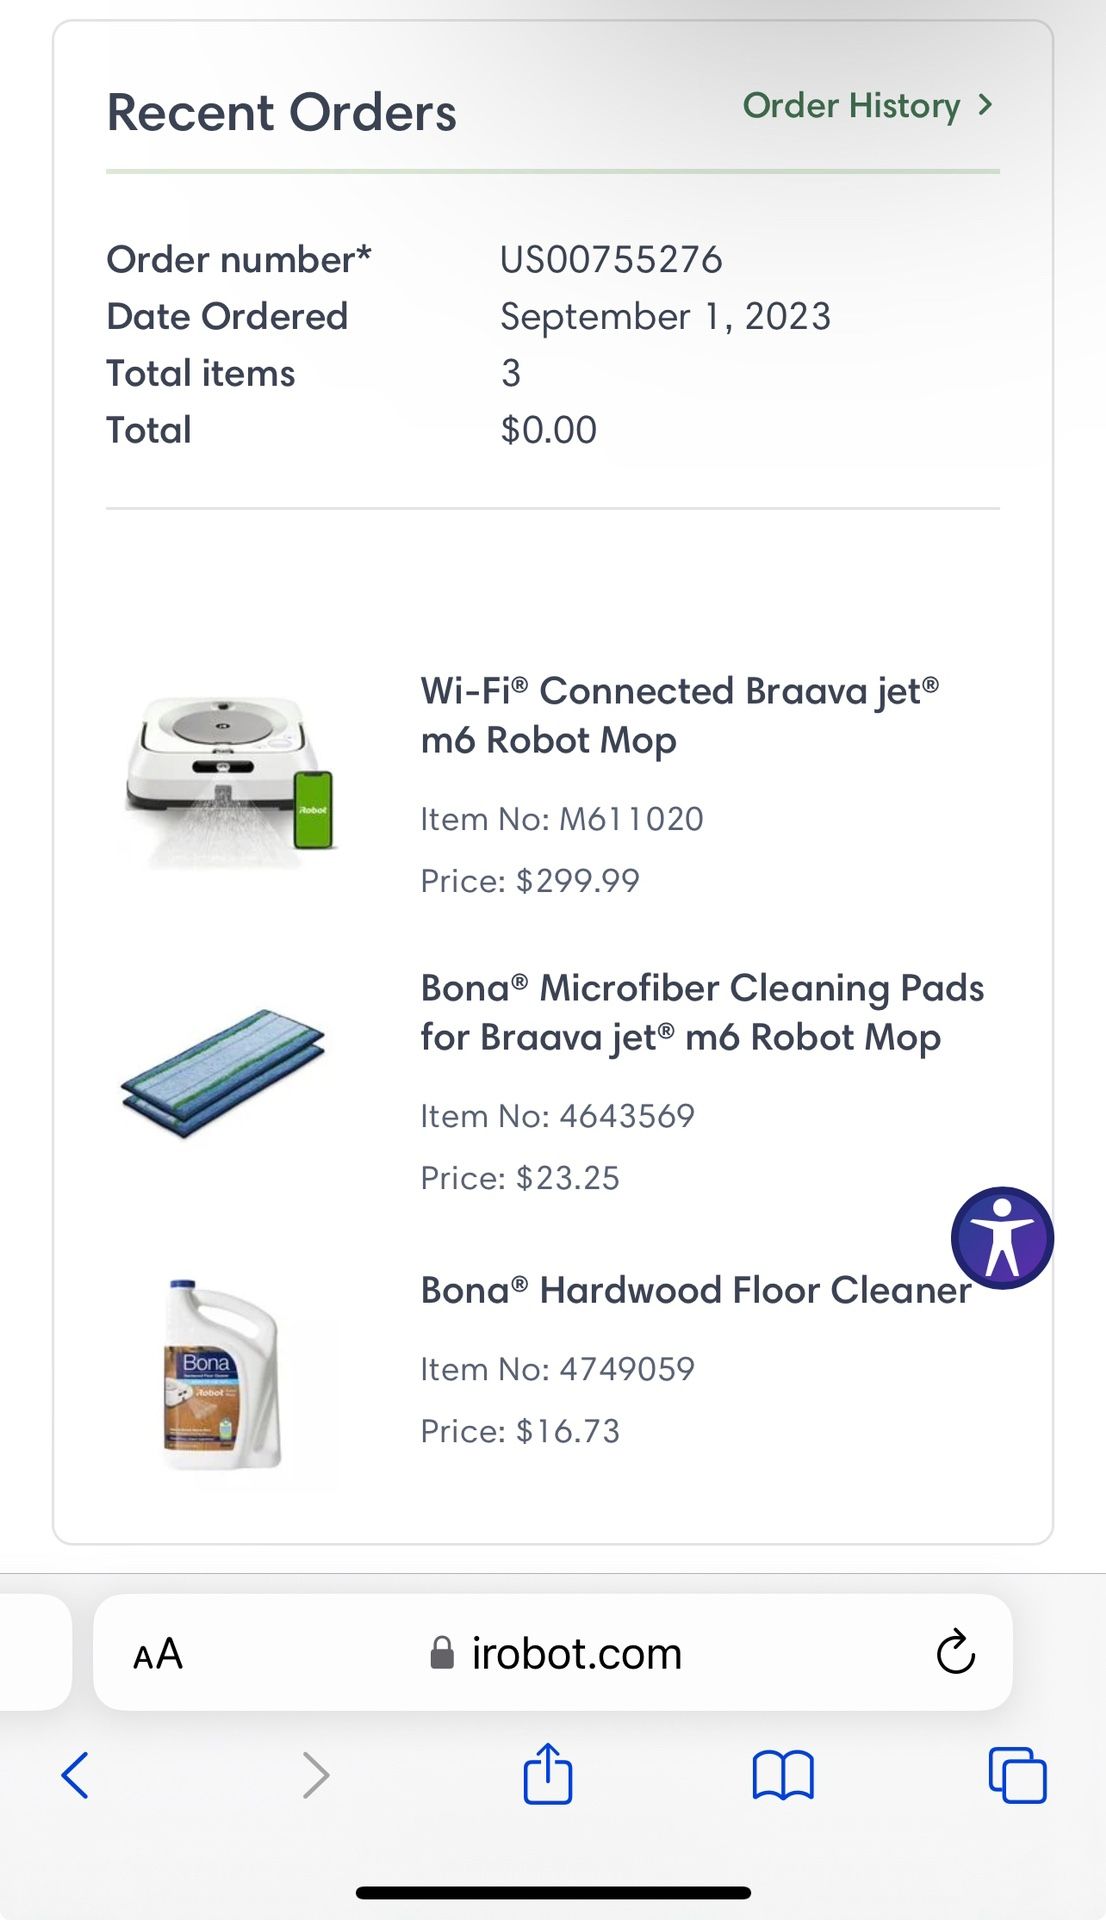Open Bona Hardwood Floor Cleaner title
1106x1920 pixels.
pos(695,1290)
